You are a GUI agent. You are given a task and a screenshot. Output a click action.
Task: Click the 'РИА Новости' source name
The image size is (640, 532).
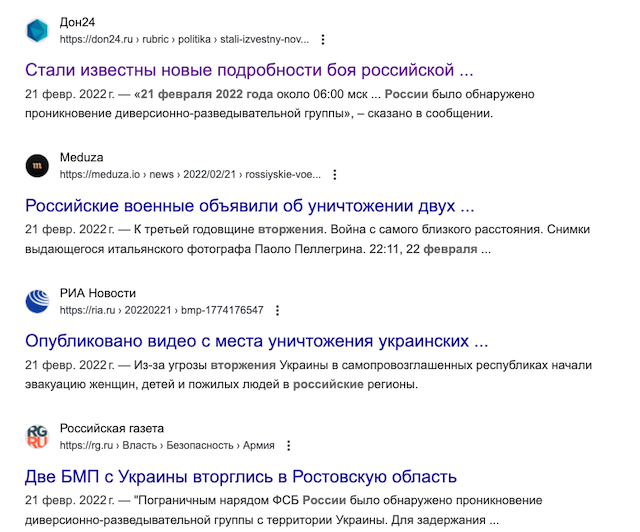click(x=98, y=293)
